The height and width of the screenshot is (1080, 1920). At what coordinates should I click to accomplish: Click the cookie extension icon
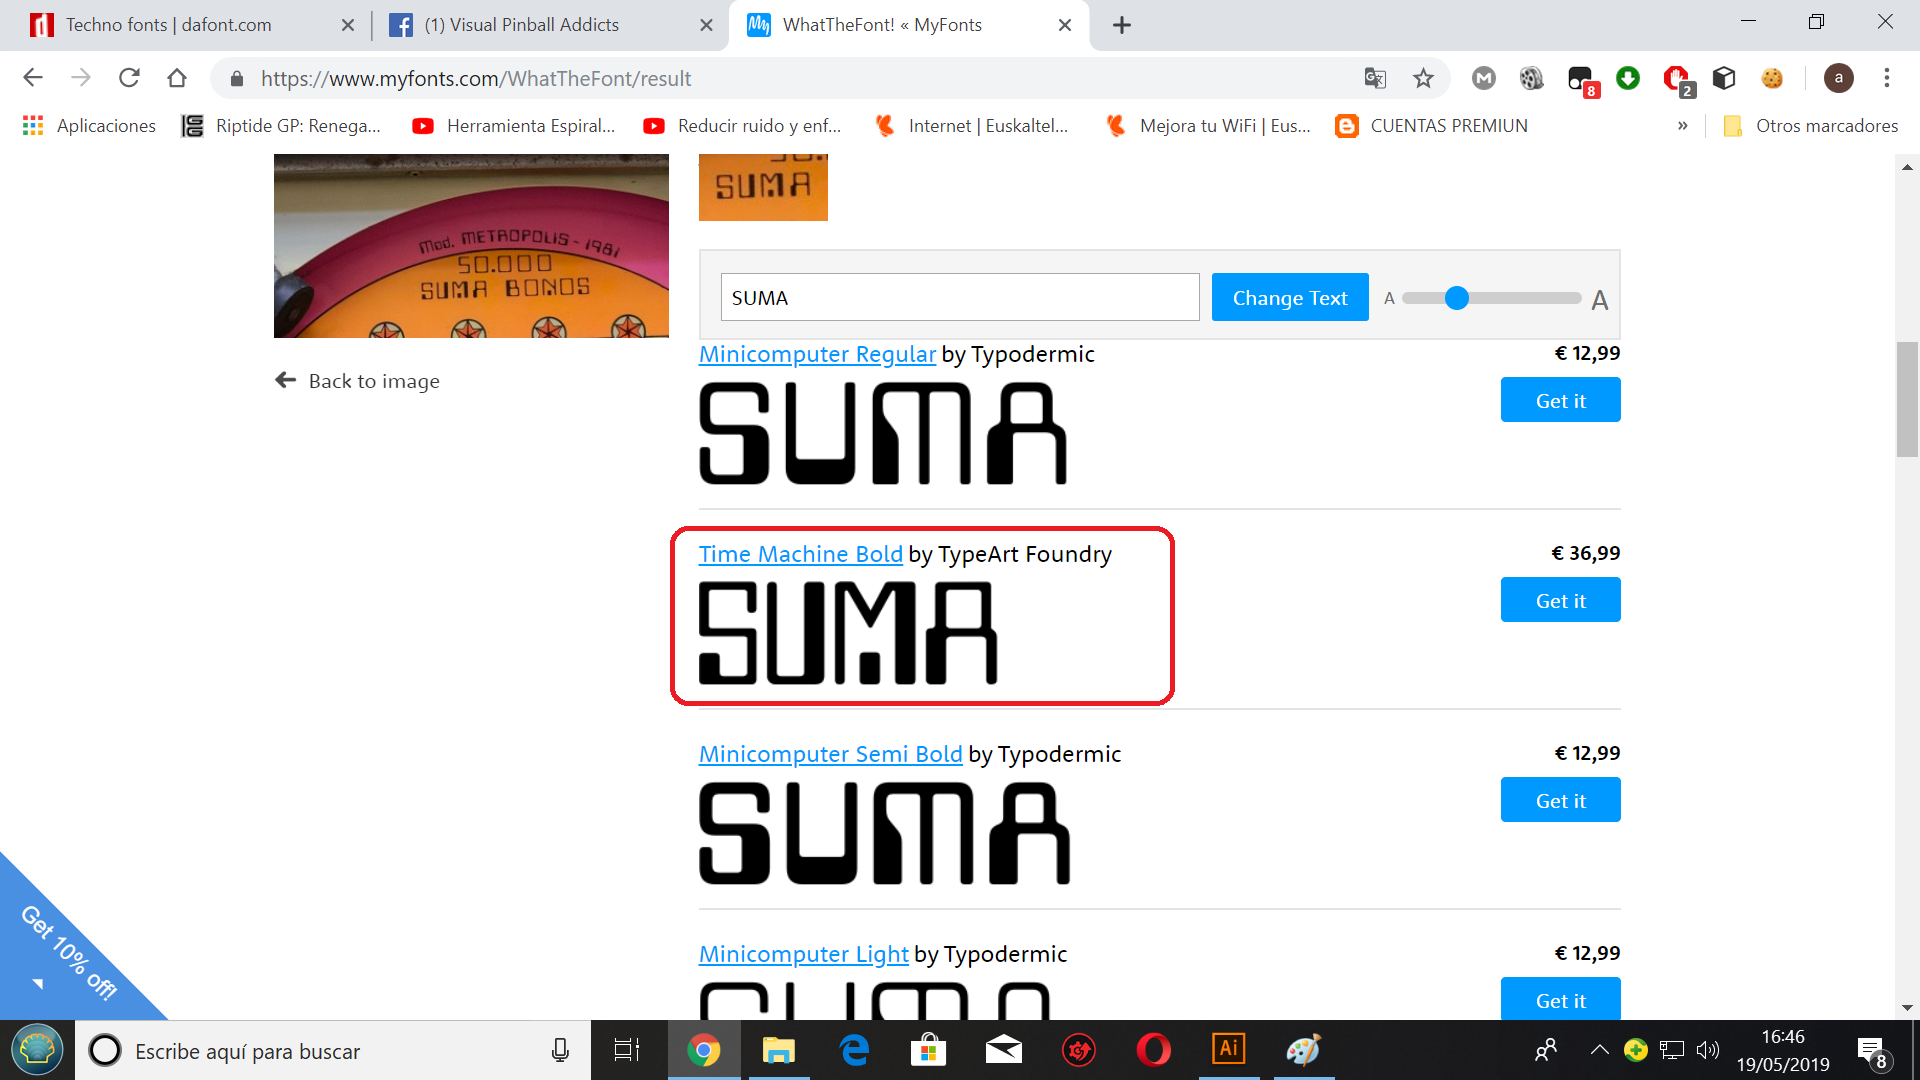pos(1772,78)
